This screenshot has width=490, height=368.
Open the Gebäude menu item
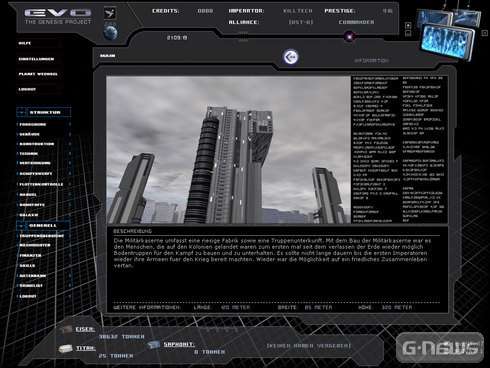[30, 134]
